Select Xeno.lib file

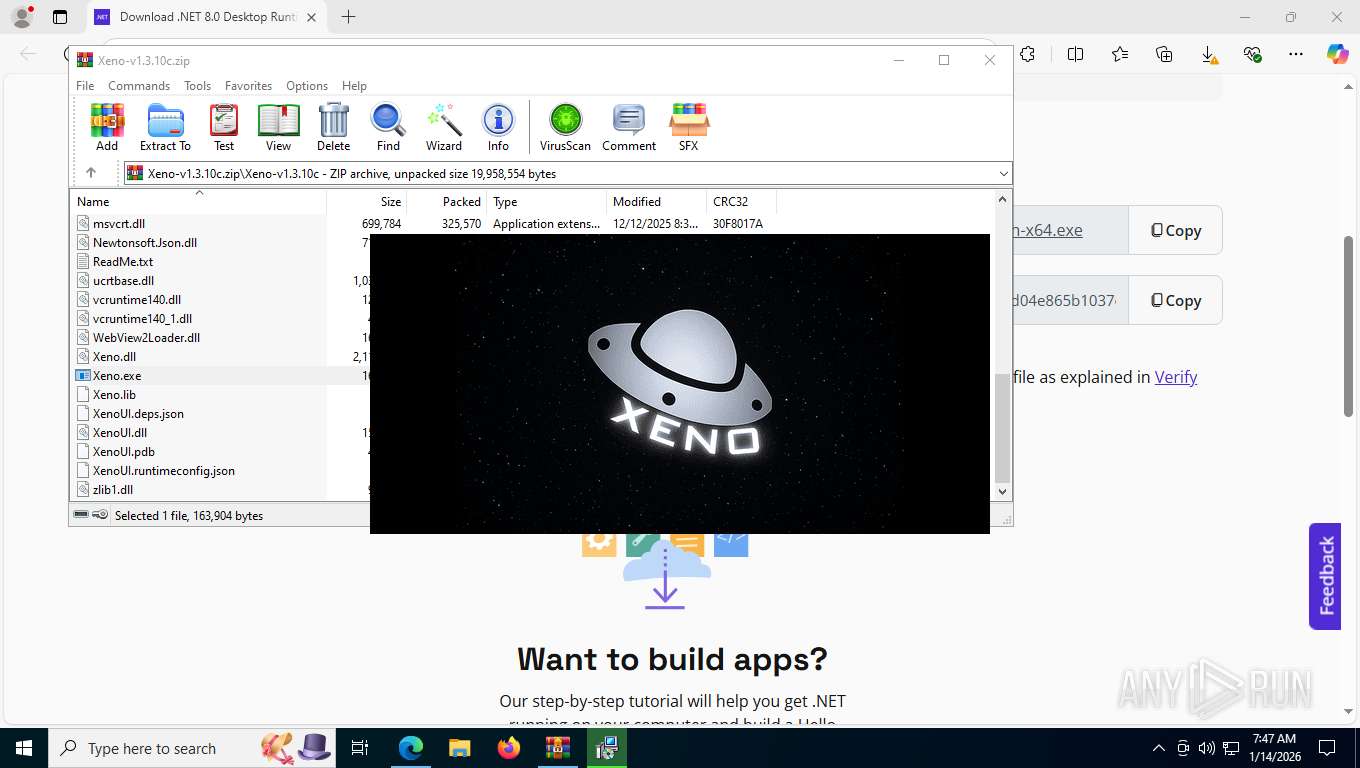click(114, 395)
